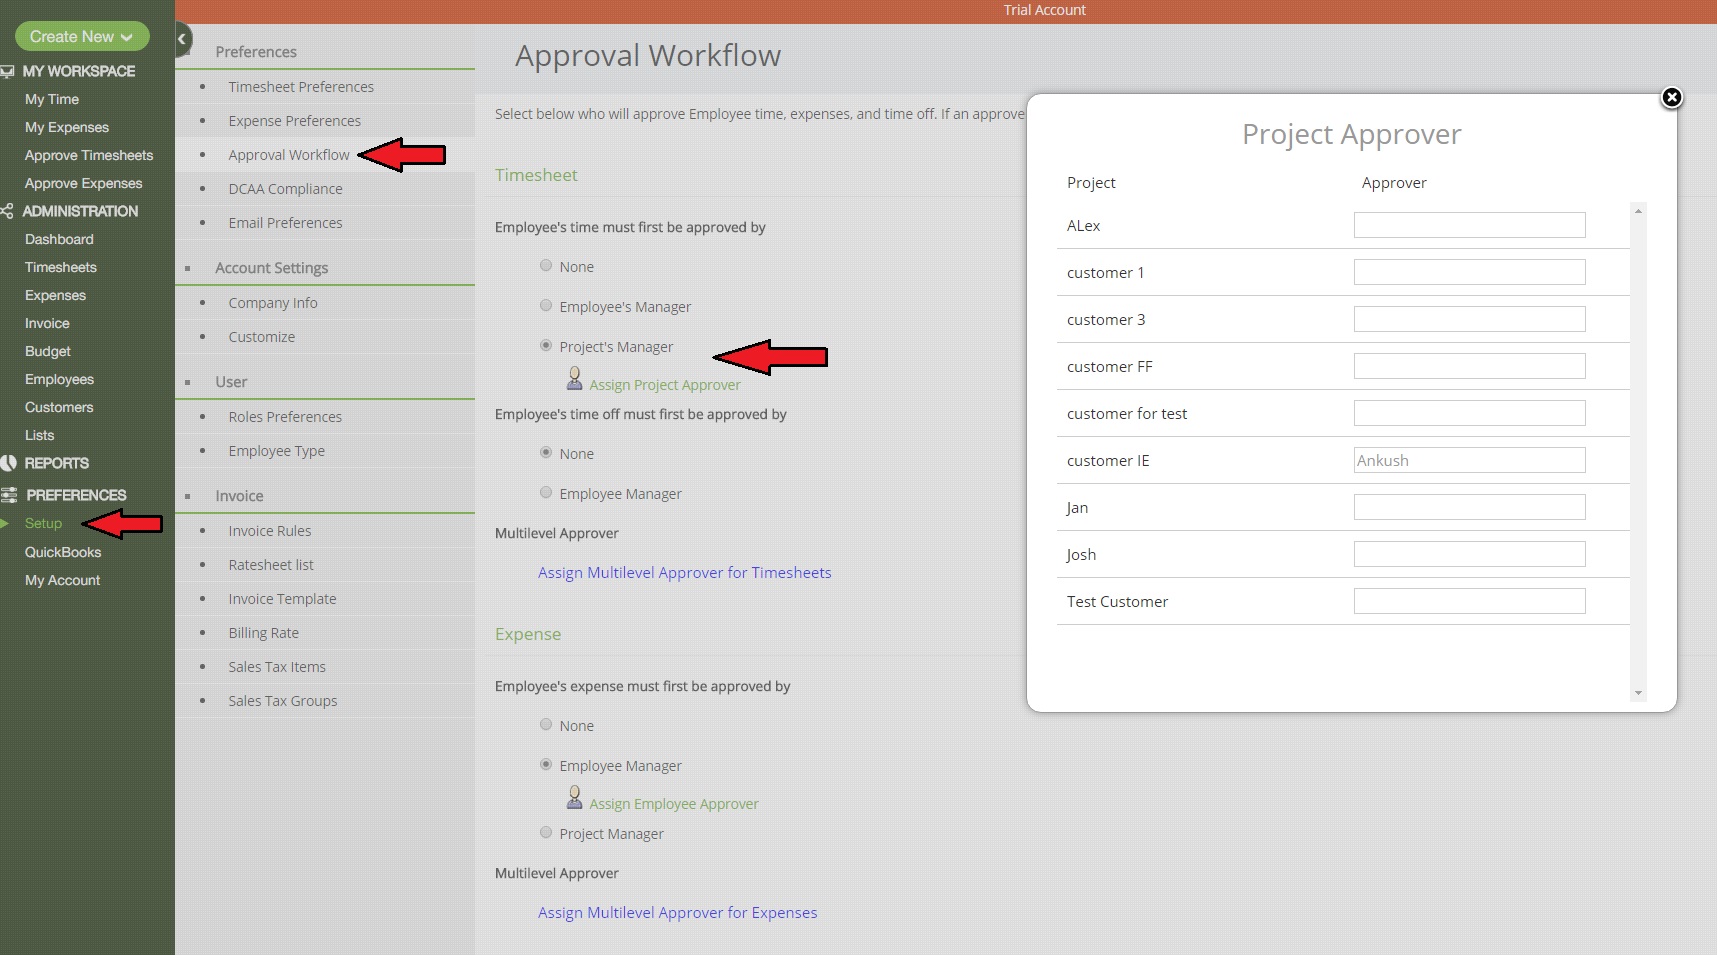Click approver field for customer IE
1717x955 pixels.
[1468, 460]
